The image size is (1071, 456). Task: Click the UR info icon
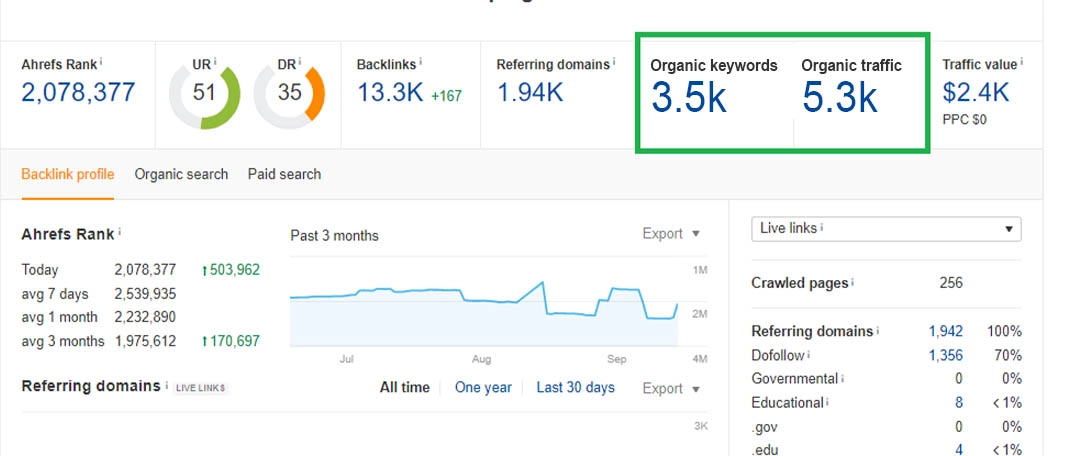pos(215,62)
